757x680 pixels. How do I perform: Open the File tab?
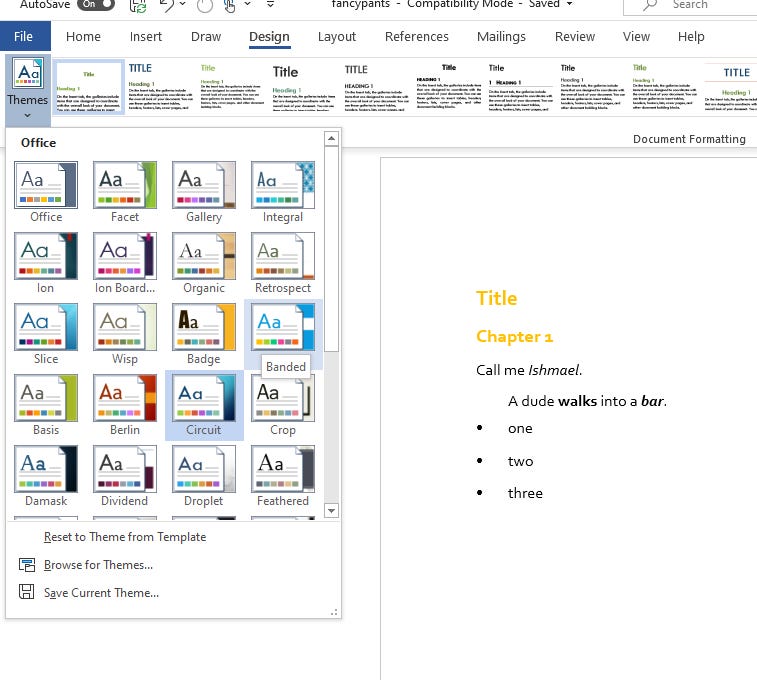(23, 36)
